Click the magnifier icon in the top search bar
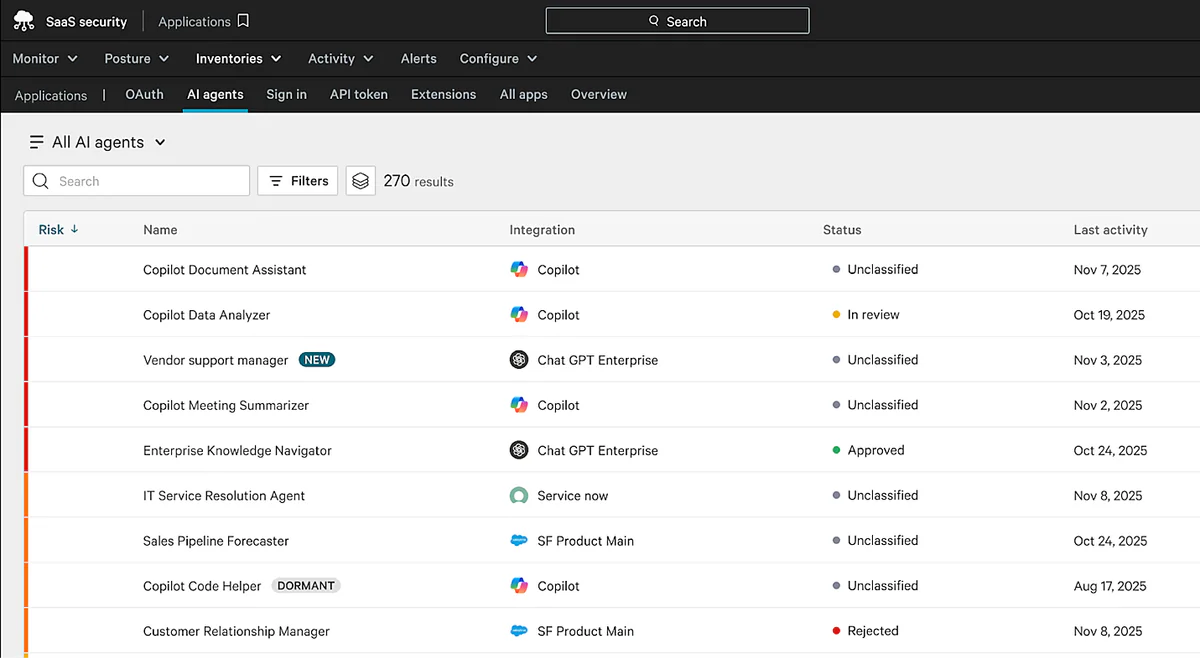 654,20
